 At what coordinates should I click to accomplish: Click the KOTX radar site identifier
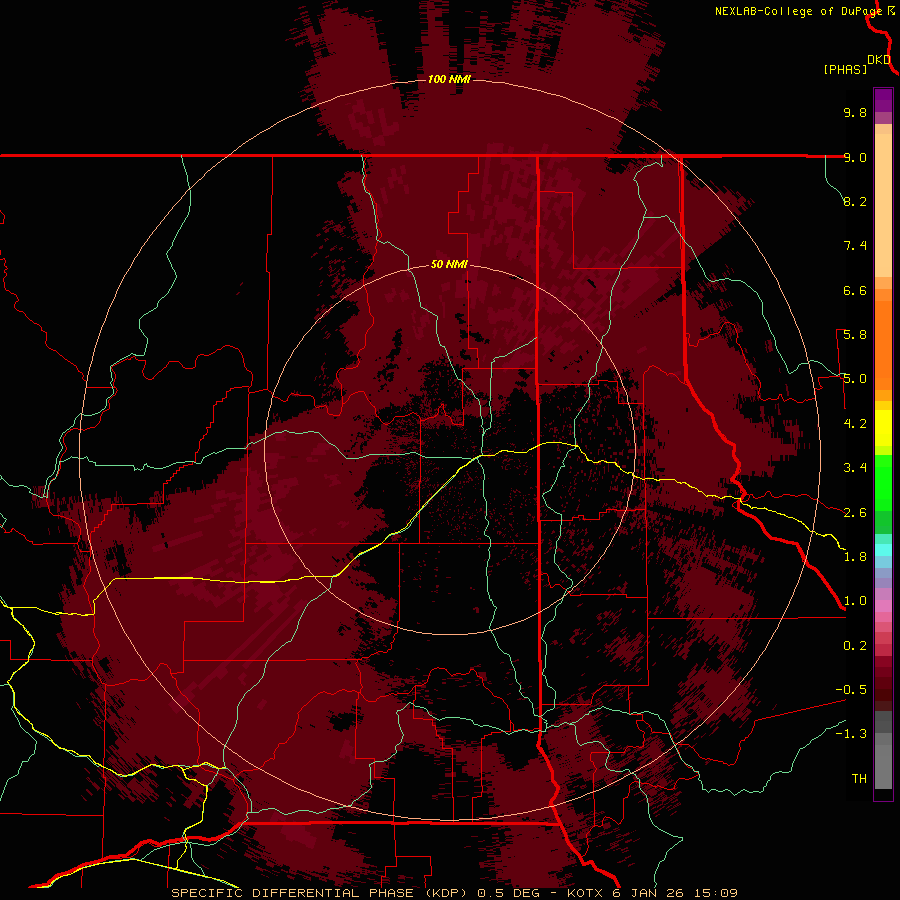click(x=585, y=893)
